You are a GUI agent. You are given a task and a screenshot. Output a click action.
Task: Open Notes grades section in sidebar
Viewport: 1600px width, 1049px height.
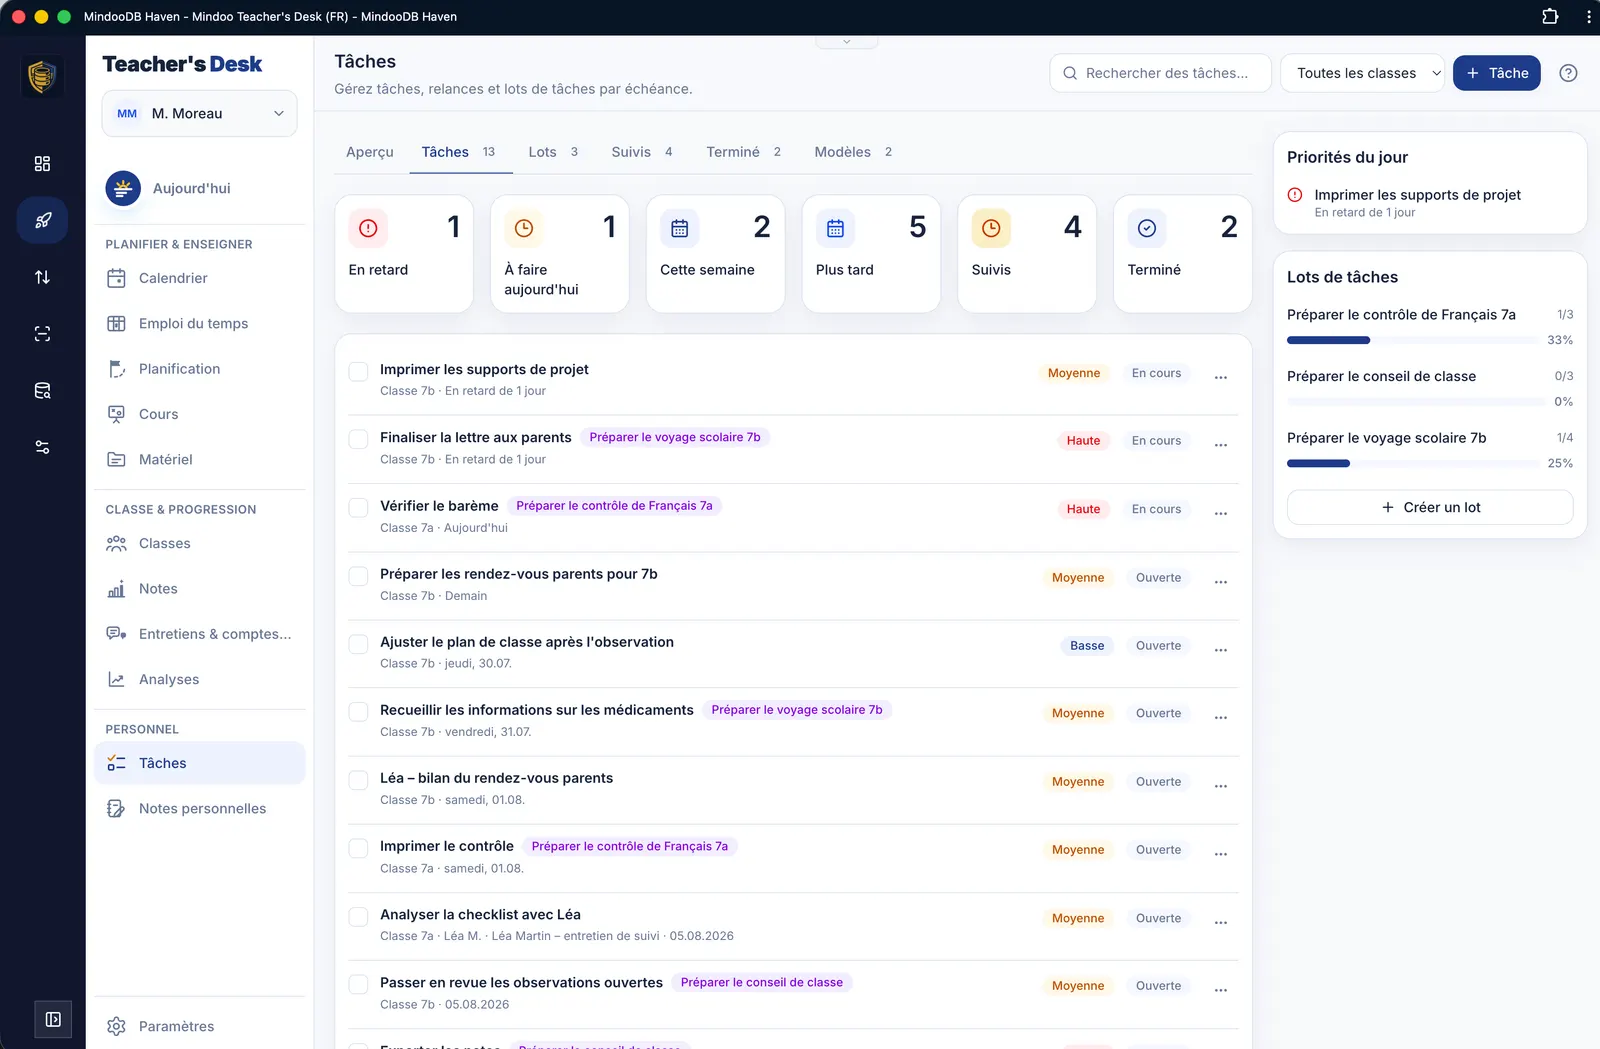[x=200, y=589]
